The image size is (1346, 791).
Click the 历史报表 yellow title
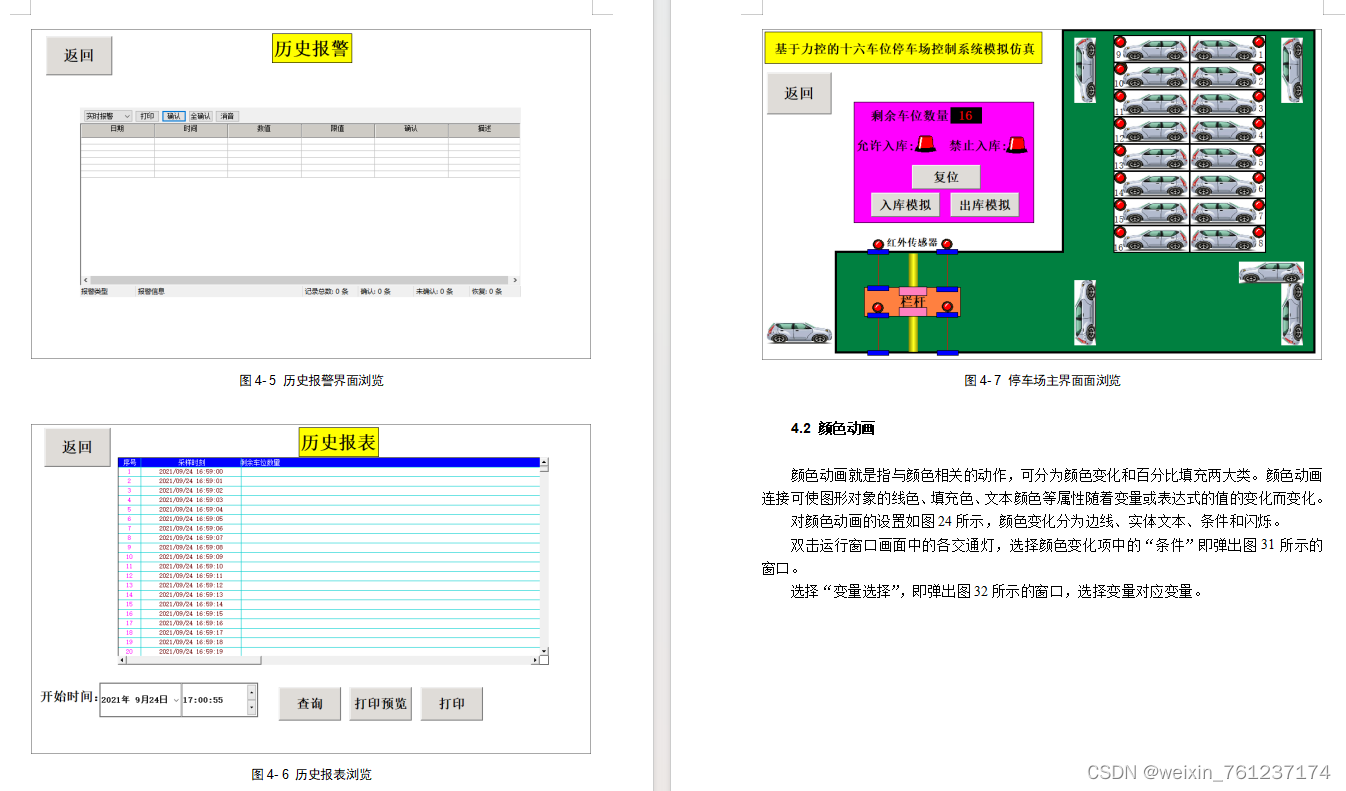tap(339, 443)
